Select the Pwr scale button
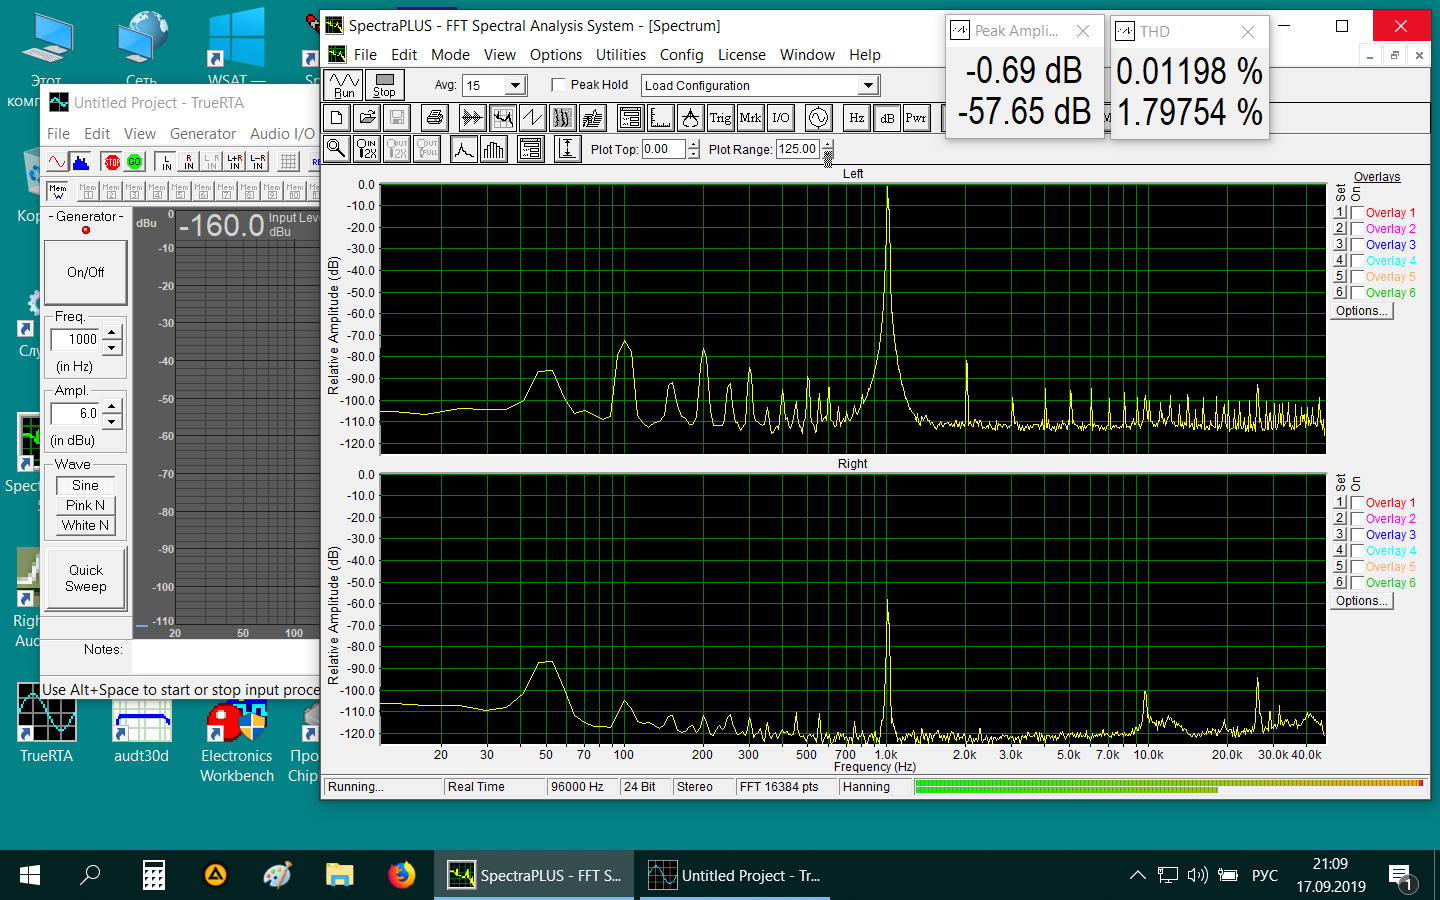Image resolution: width=1440 pixels, height=900 pixels. coord(916,118)
